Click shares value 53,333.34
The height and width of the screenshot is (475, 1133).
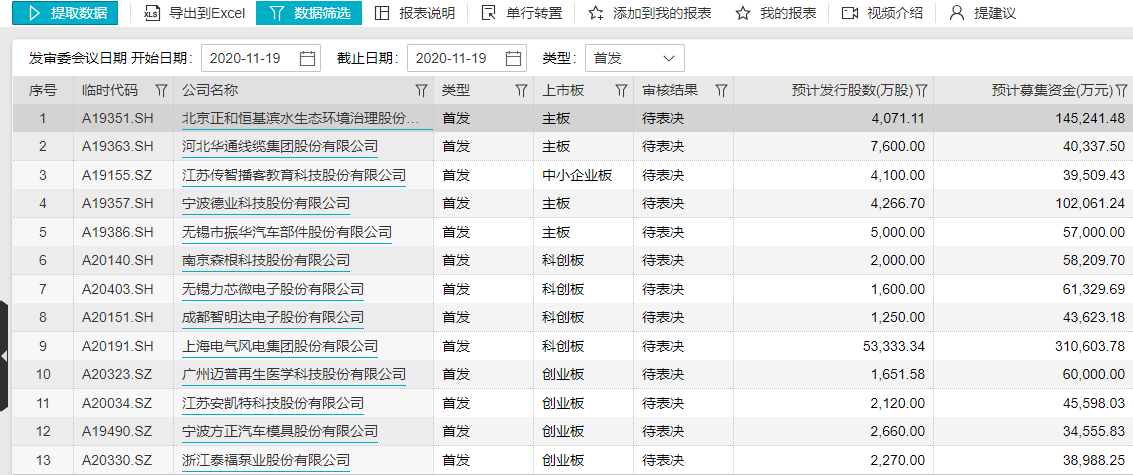(x=894, y=346)
